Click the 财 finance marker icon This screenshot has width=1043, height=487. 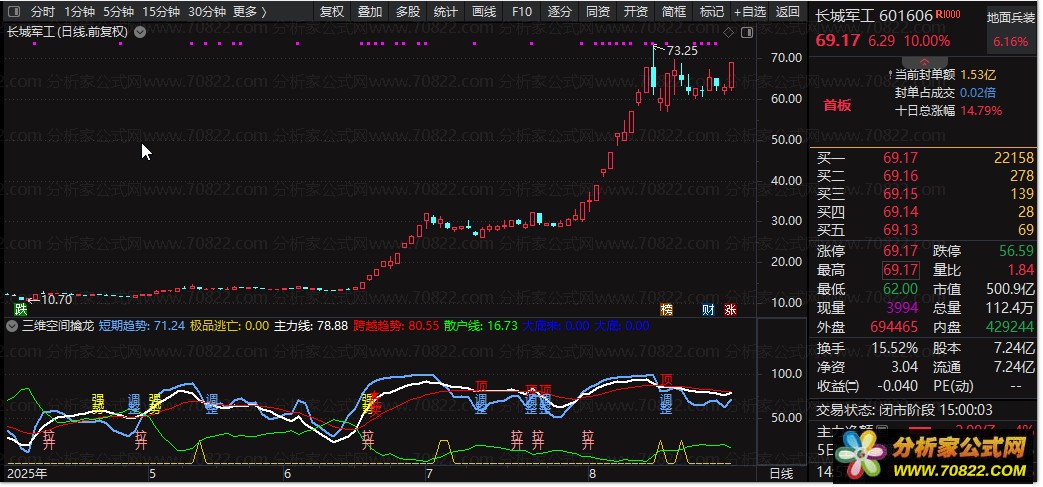tap(708, 309)
